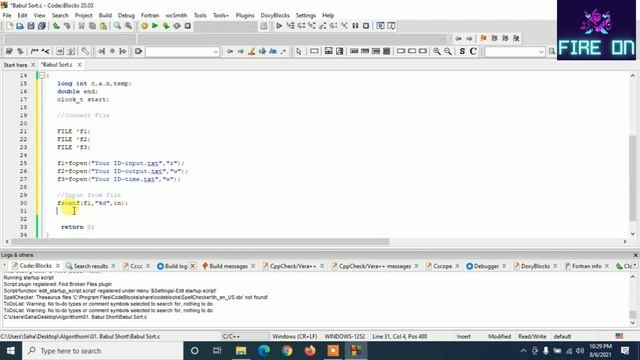
Task: Switch to the Search results log tab
Action: pyautogui.click(x=91, y=266)
